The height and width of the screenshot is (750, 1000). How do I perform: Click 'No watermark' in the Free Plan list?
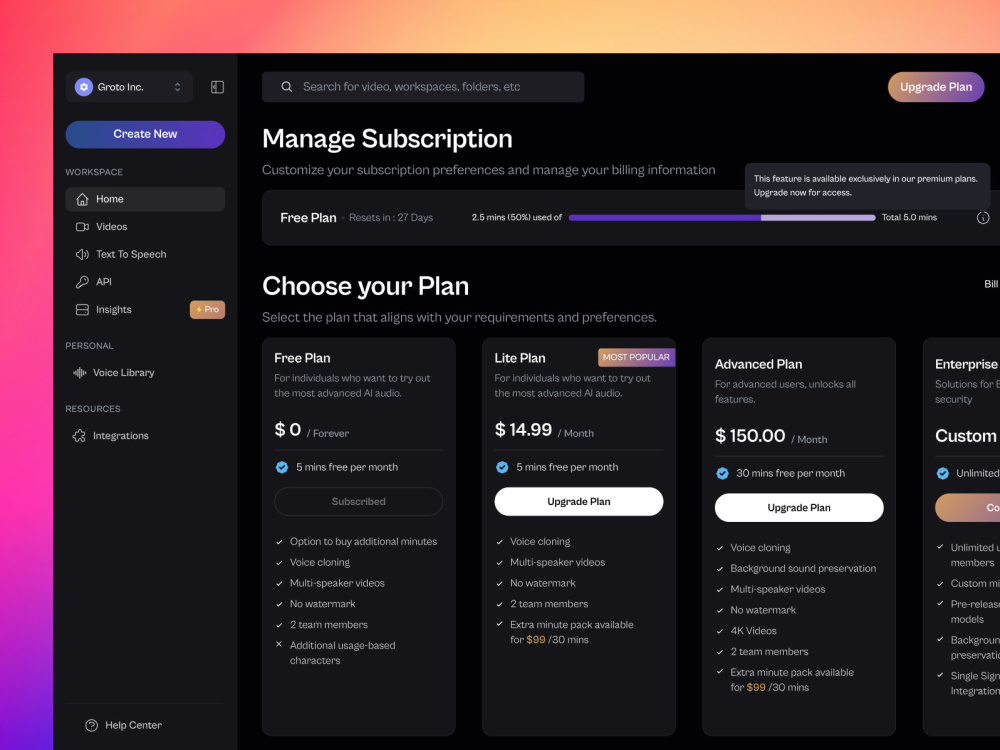point(323,604)
